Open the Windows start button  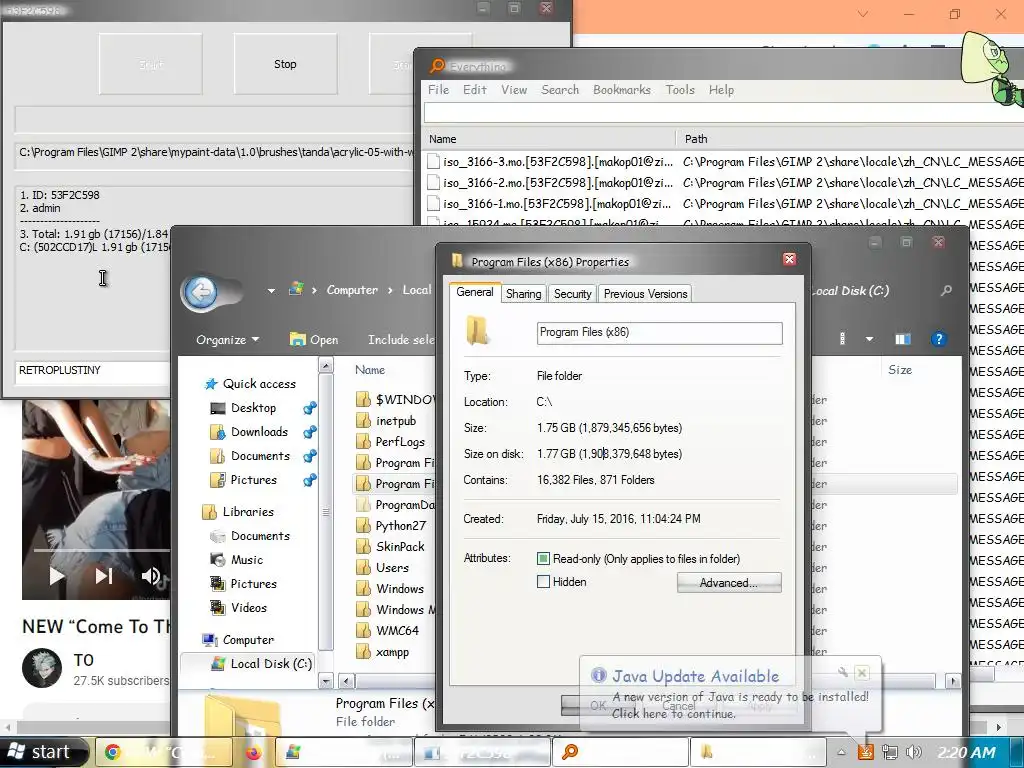click(x=42, y=752)
